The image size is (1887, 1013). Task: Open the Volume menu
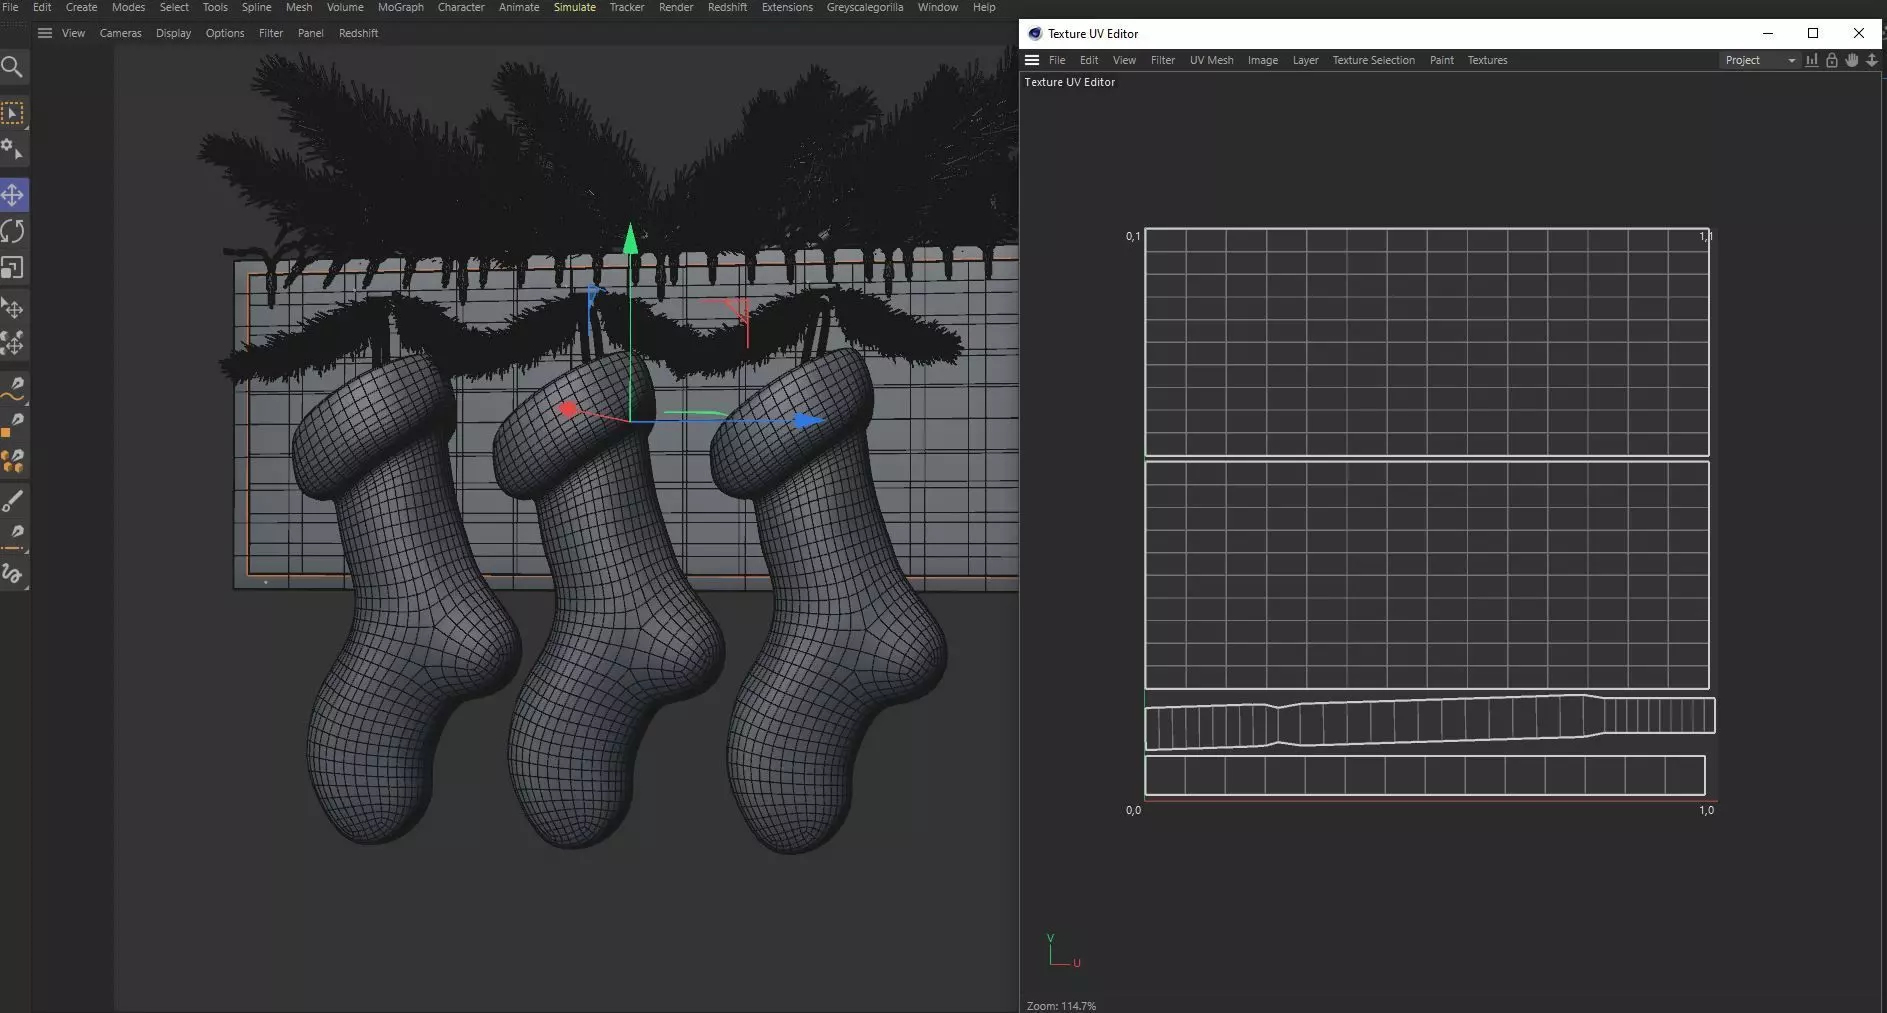(x=345, y=7)
